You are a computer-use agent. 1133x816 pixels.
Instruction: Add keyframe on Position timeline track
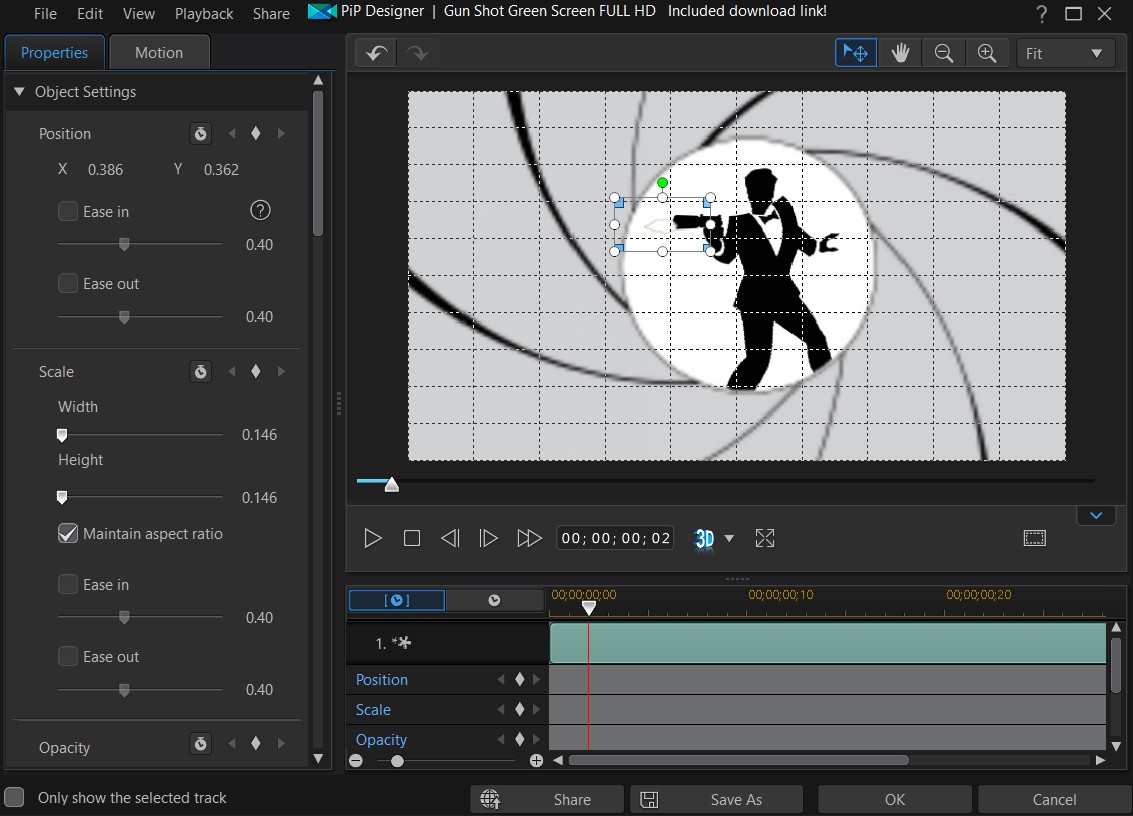[x=519, y=679]
